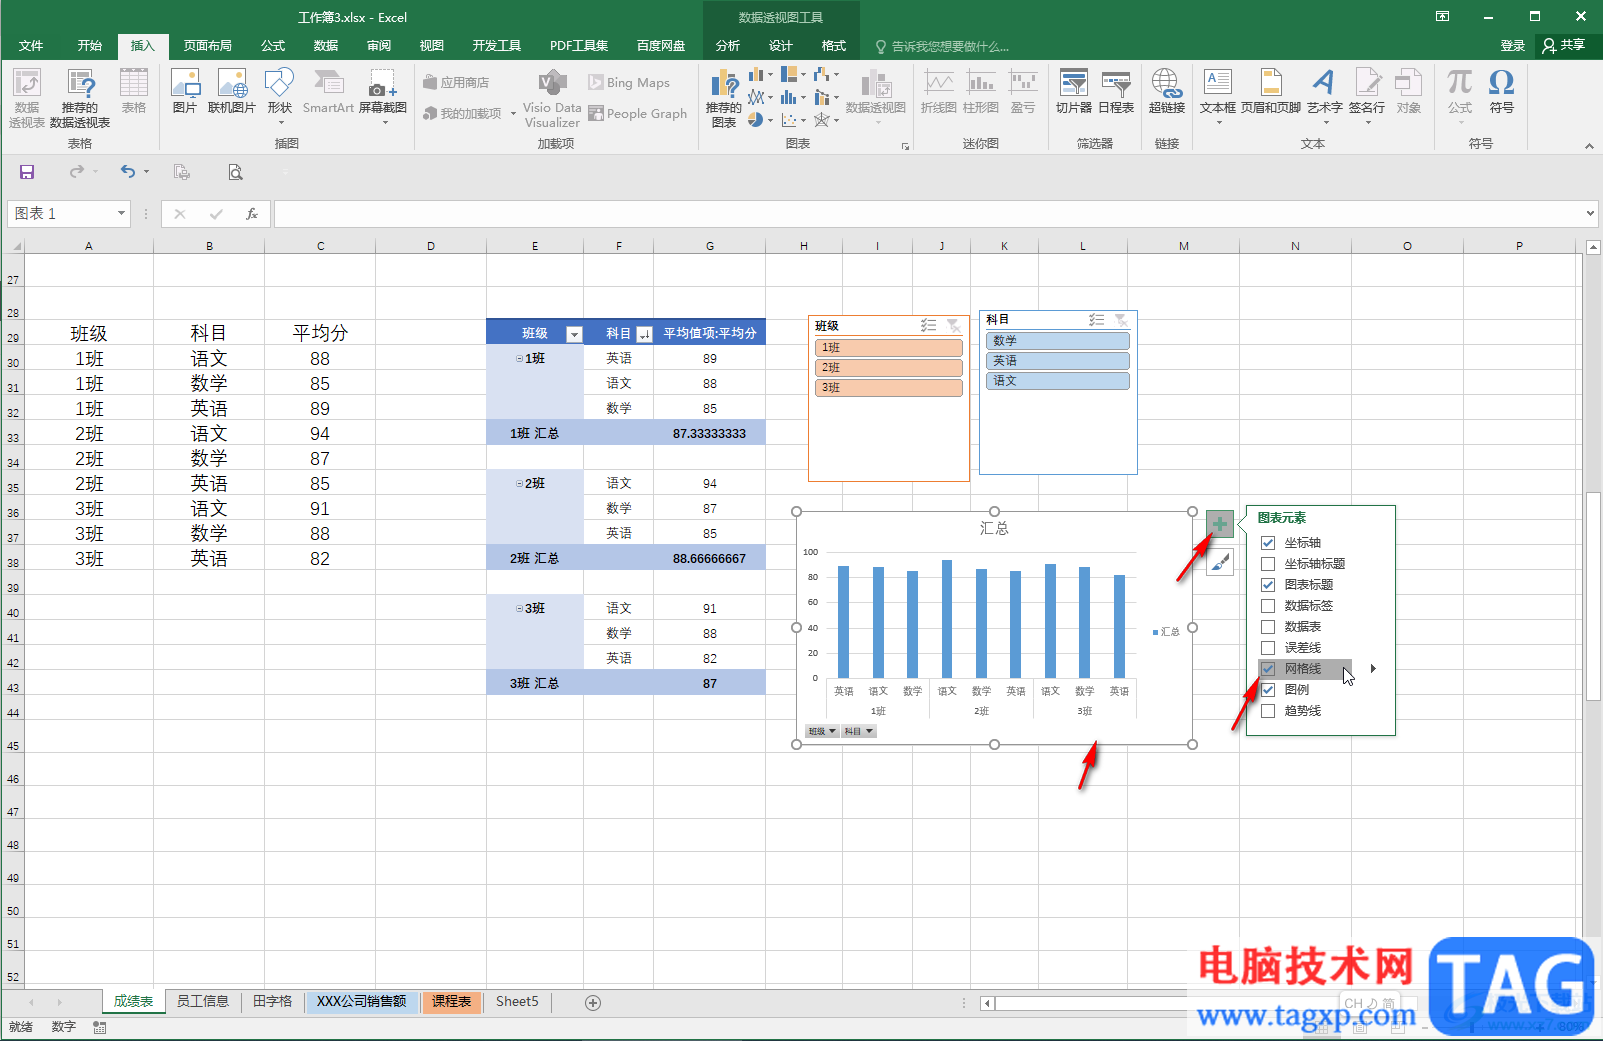Enable 趋势线 chart element
Viewport: 1603px width, 1041px height.
click(1268, 711)
